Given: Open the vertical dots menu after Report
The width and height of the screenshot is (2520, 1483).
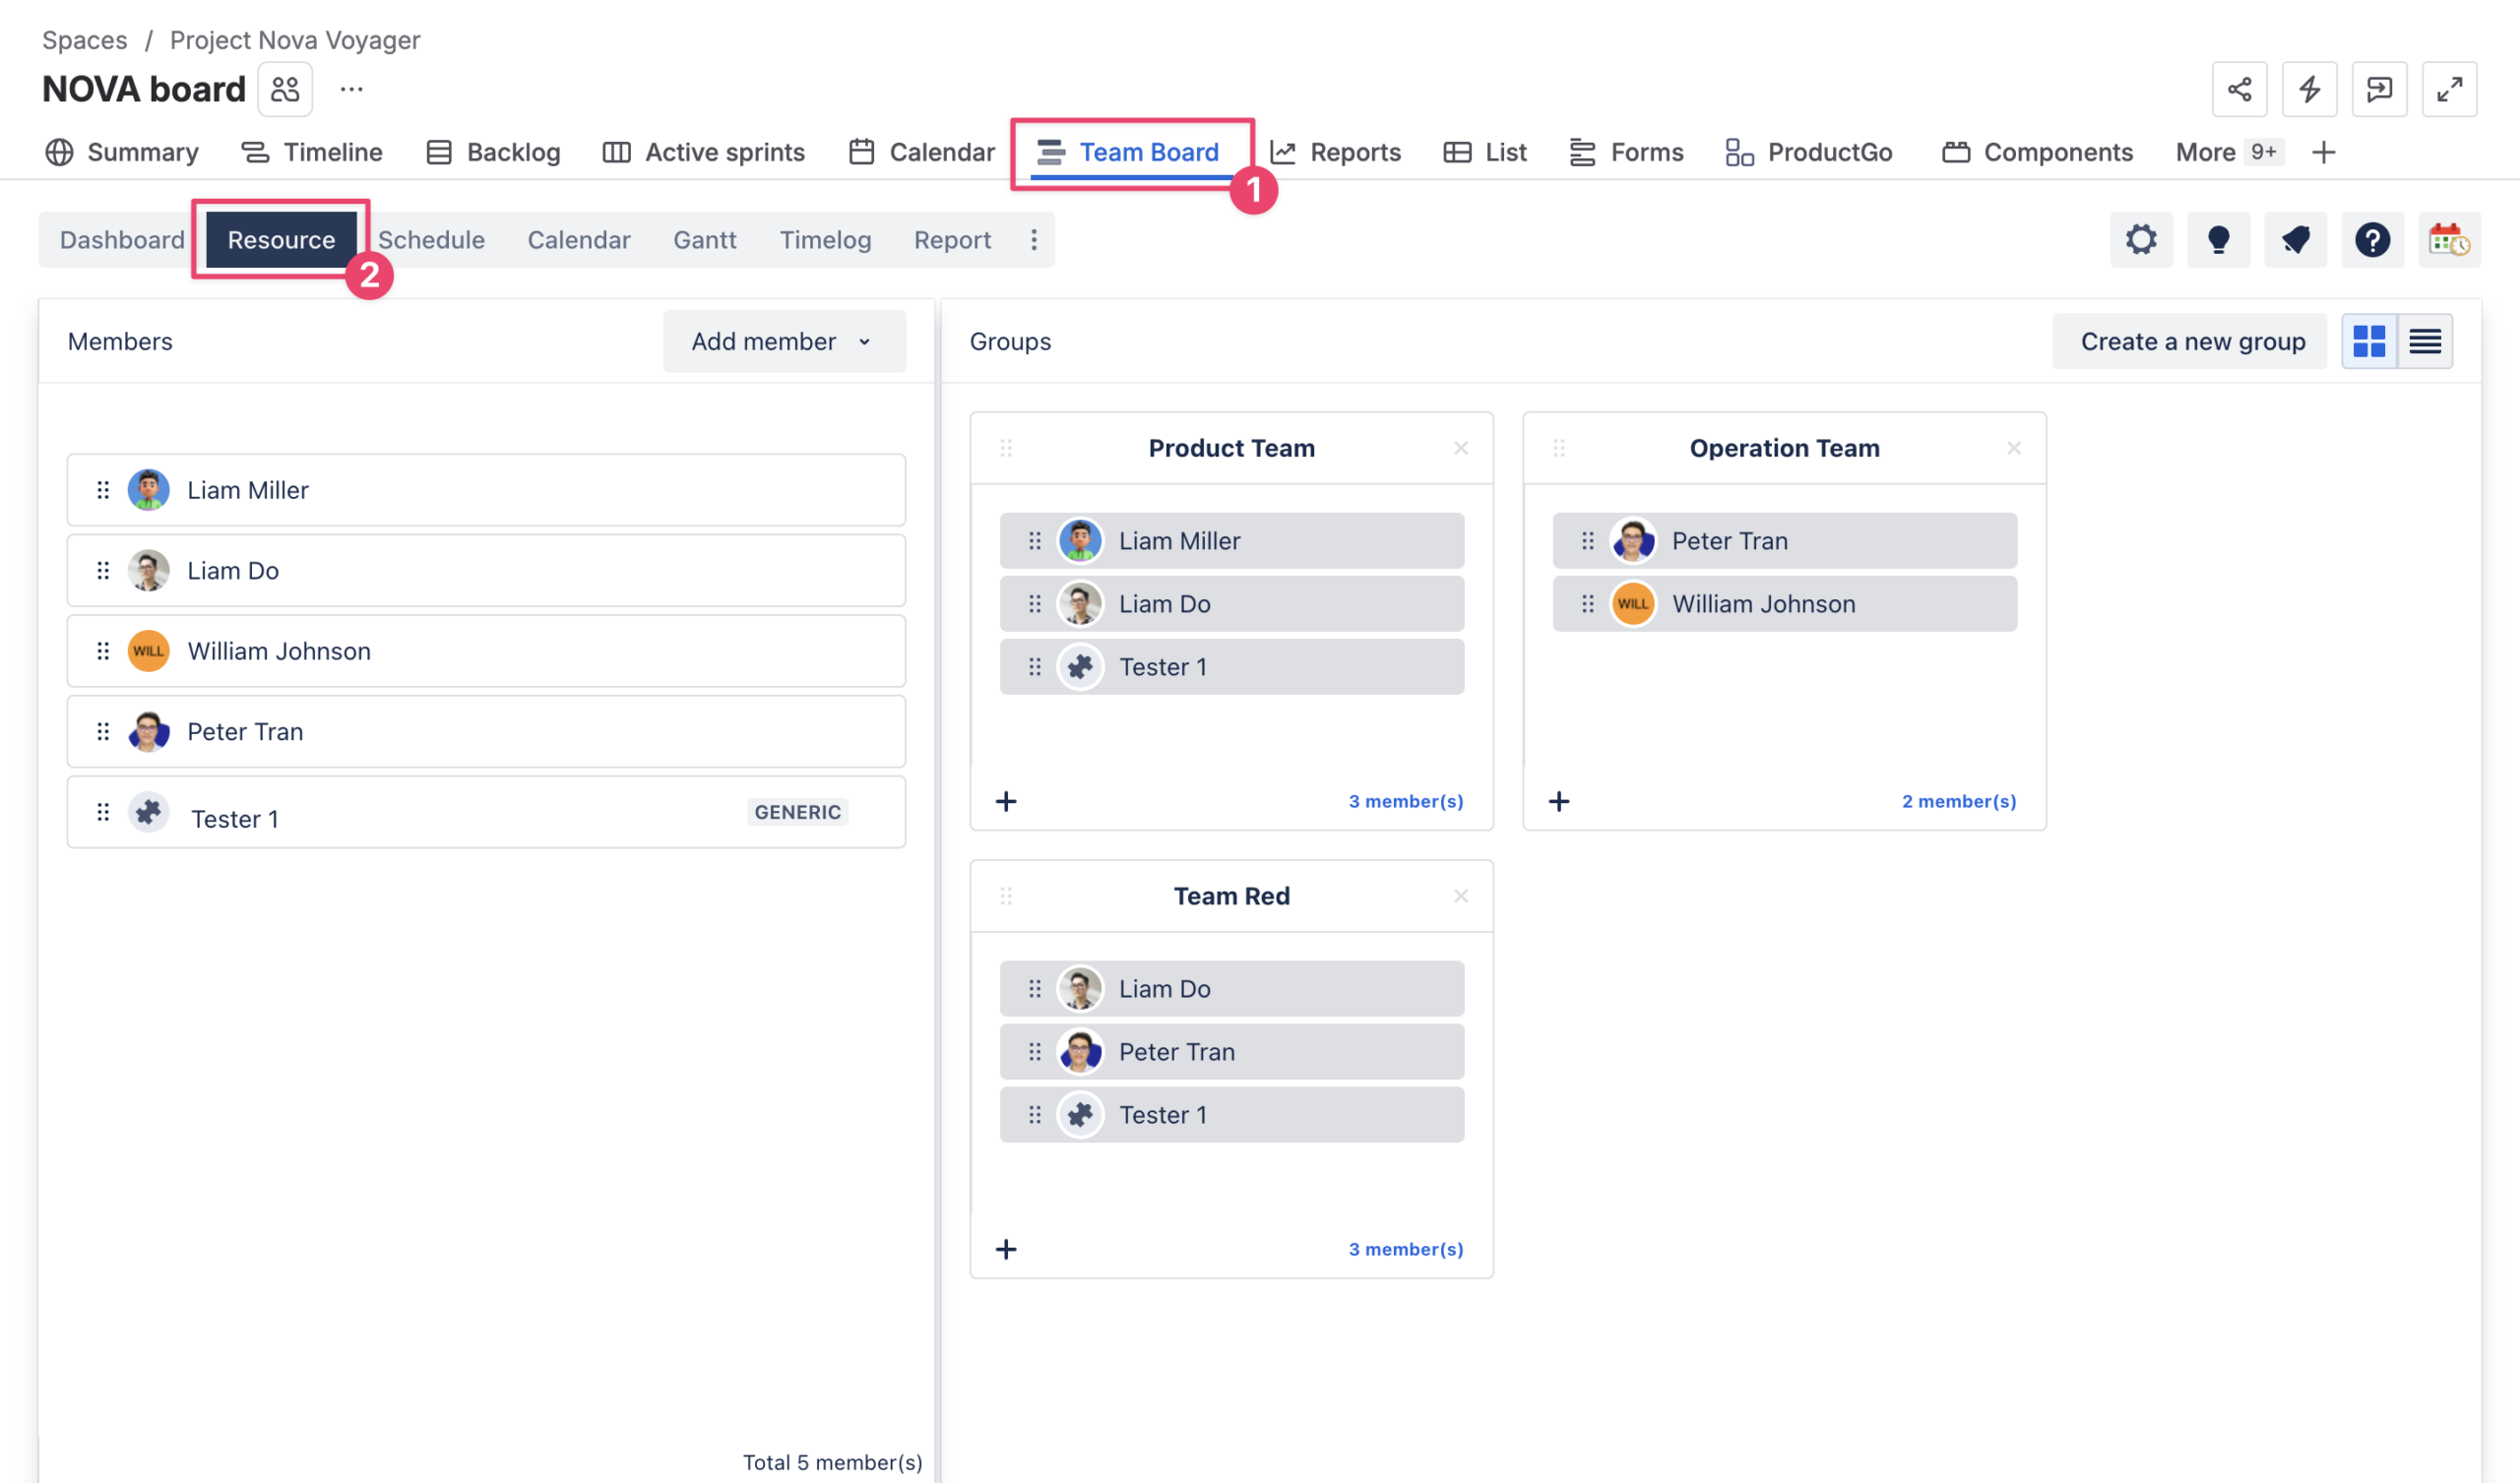Looking at the screenshot, I should tap(1034, 240).
